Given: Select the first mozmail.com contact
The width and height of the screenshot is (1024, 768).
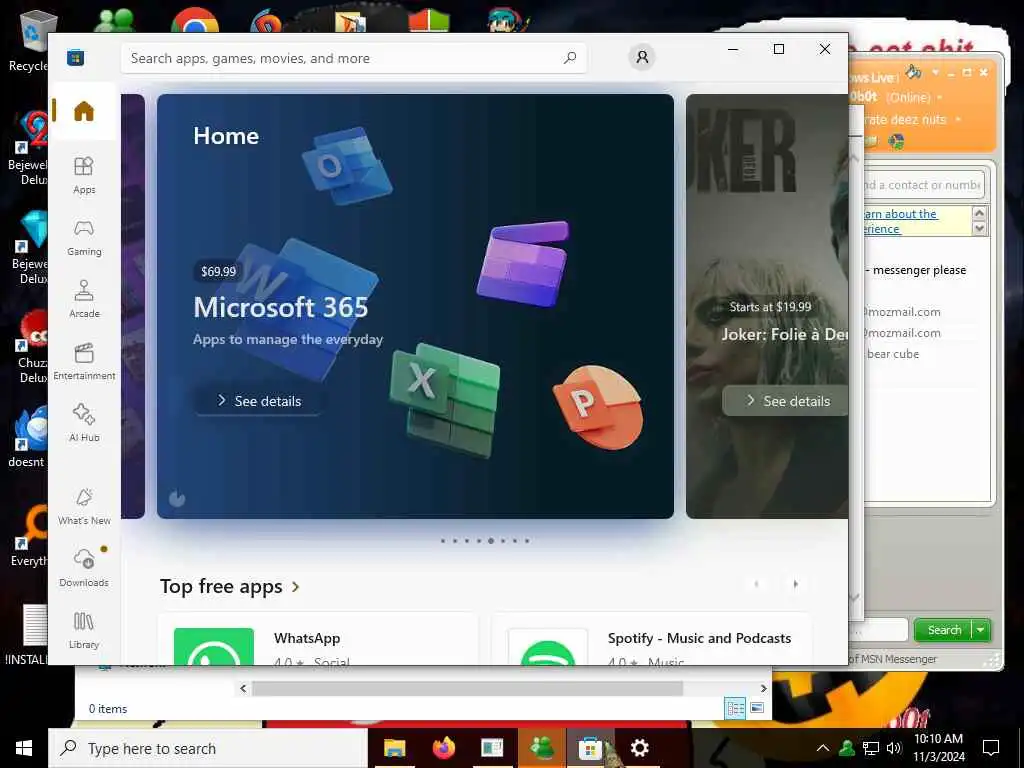Looking at the screenshot, I should pyautogui.click(x=903, y=312).
